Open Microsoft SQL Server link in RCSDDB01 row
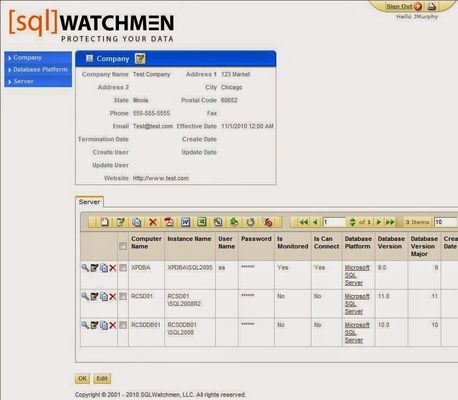Viewport: 458px width, 400px height. [357, 333]
